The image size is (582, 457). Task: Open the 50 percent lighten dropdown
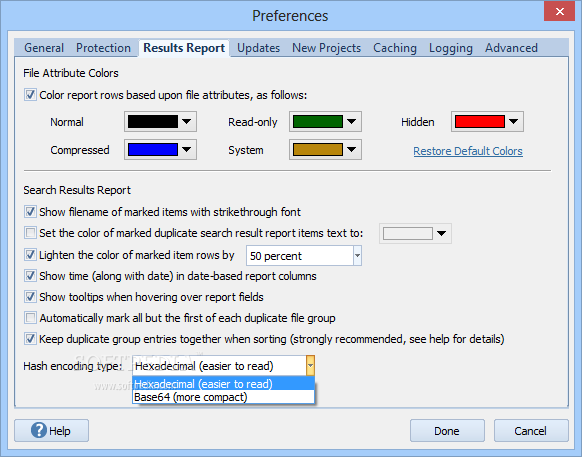(357, 255)
